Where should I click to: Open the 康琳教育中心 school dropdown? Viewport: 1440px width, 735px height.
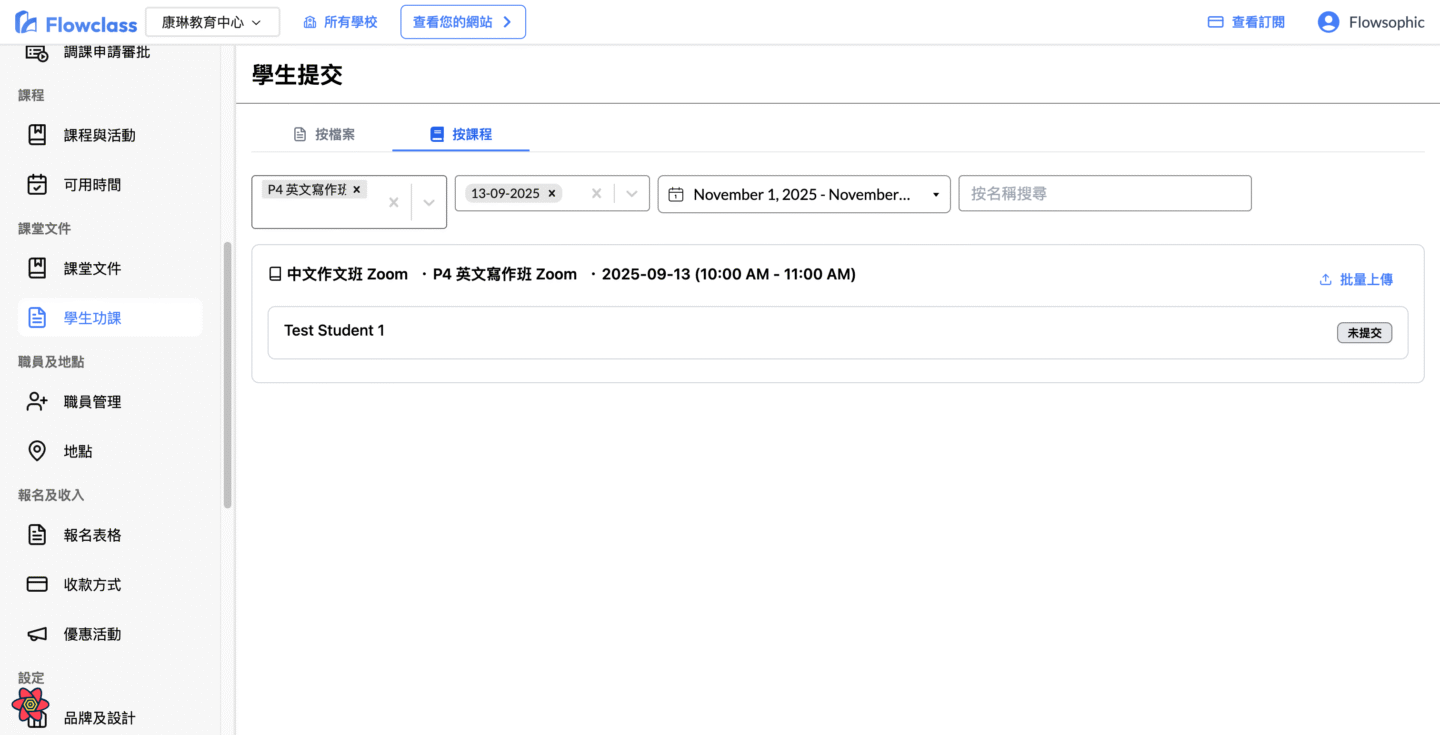212,22
